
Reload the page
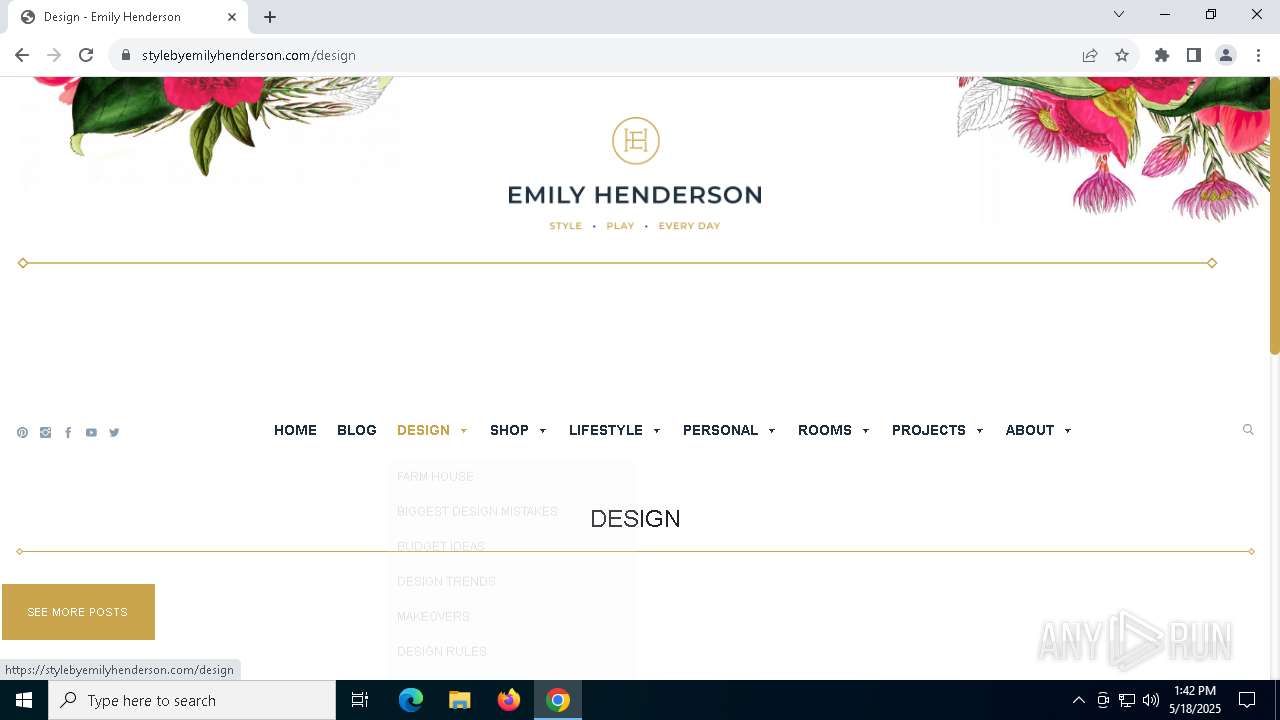pos(86,55)
